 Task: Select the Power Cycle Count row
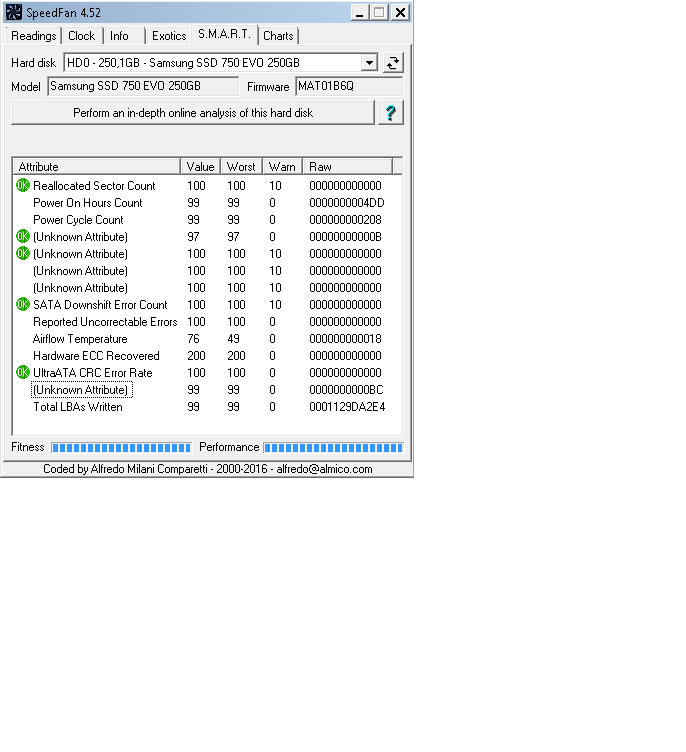[207, 220]
